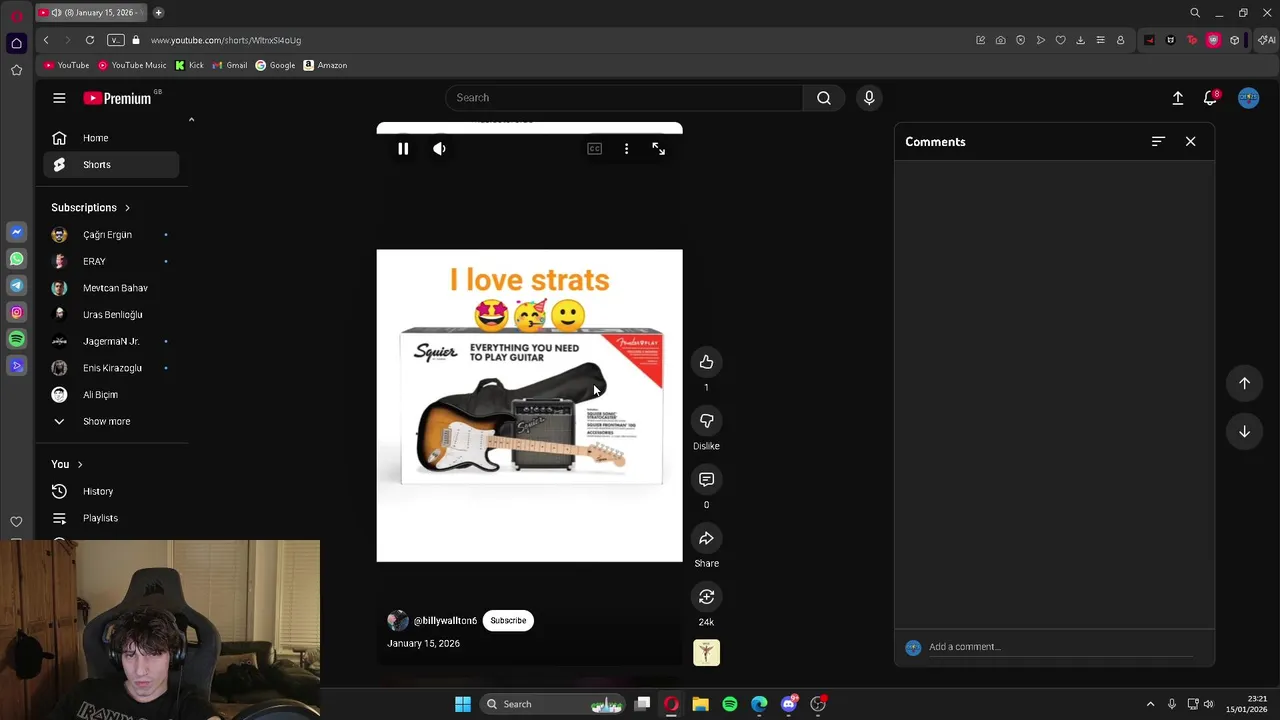Pause the playing Short
1280x720 pixels.
tap(403, 149)
